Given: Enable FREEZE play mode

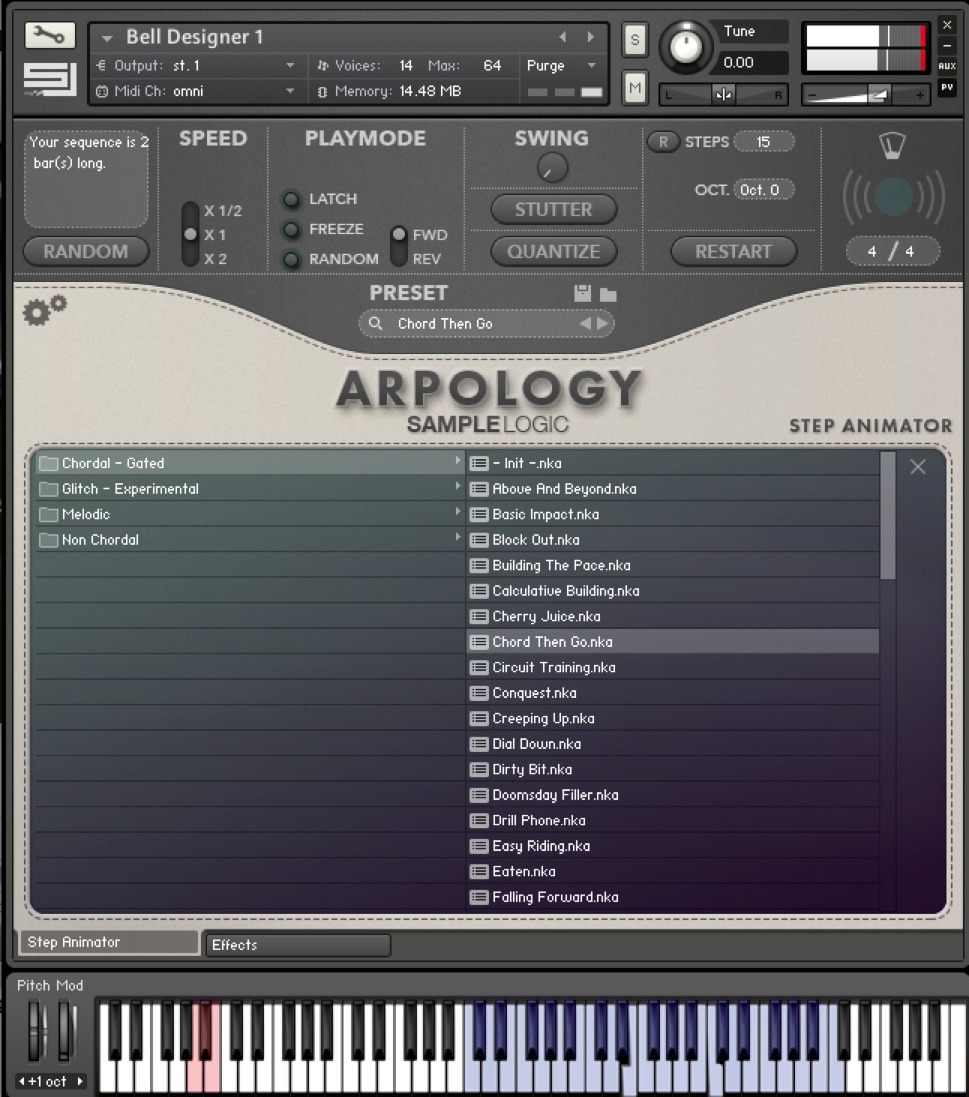Looking at the screenshot, I should click(x=292, y=229).
